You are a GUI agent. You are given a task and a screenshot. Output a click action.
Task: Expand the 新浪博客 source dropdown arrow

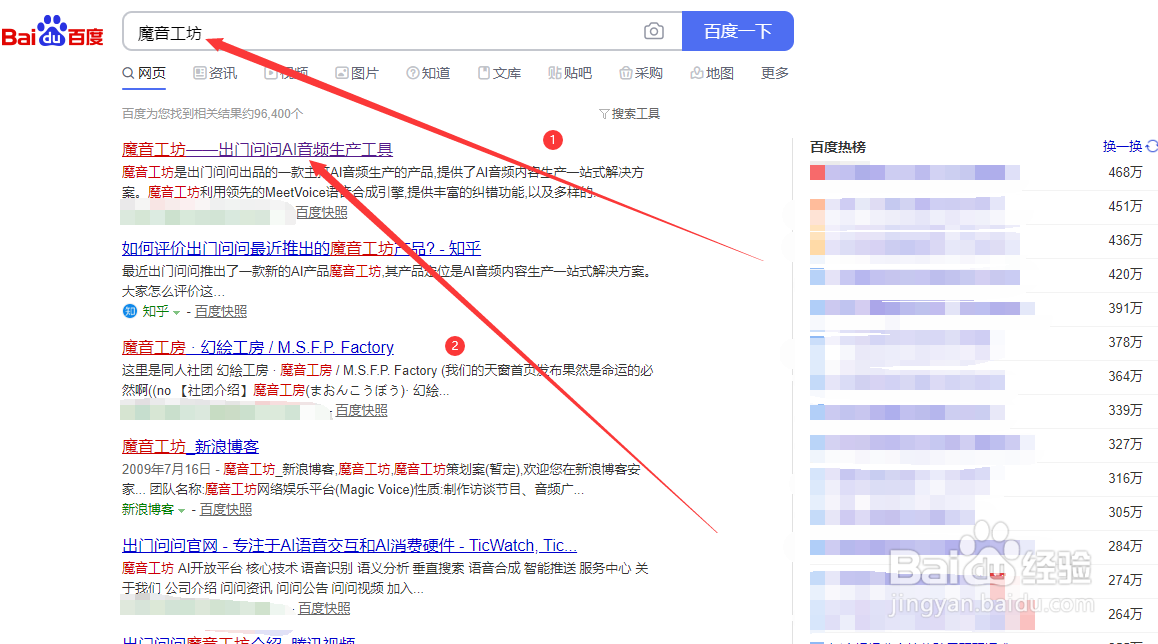coord(182,511)
